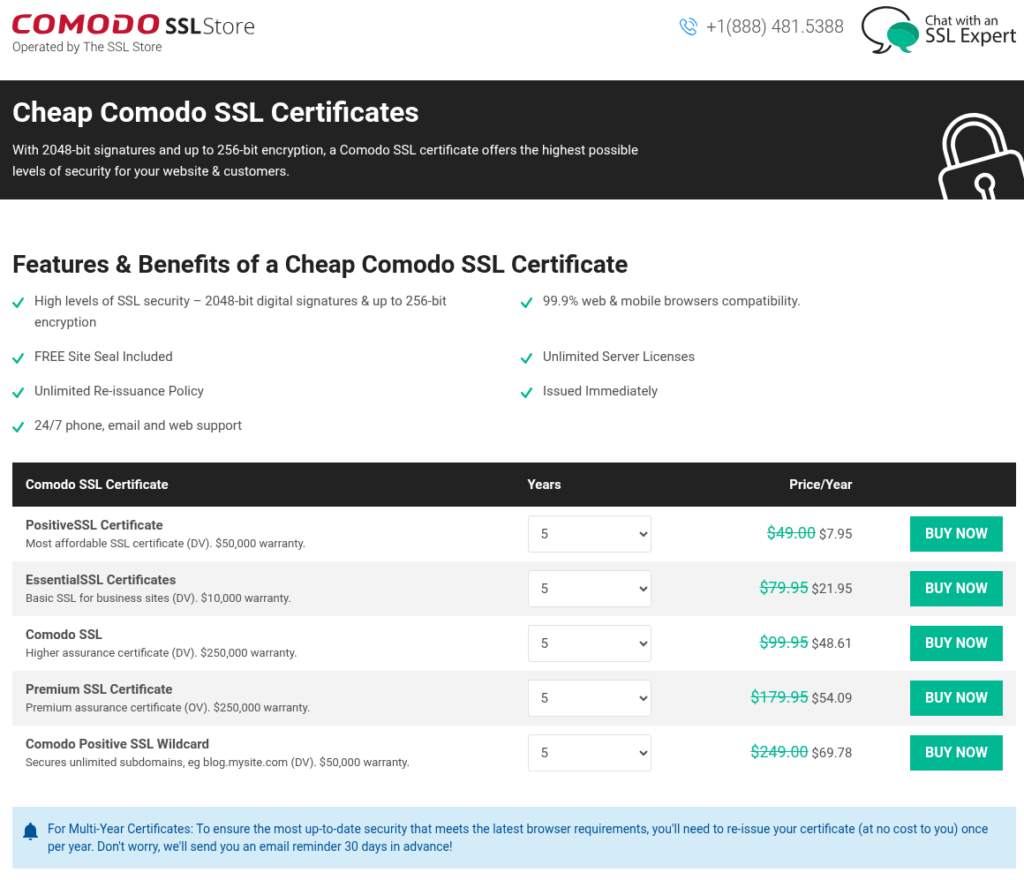
Task: Click the checkmark near Unlimited Re-issuance Policy
Action: 18,391
